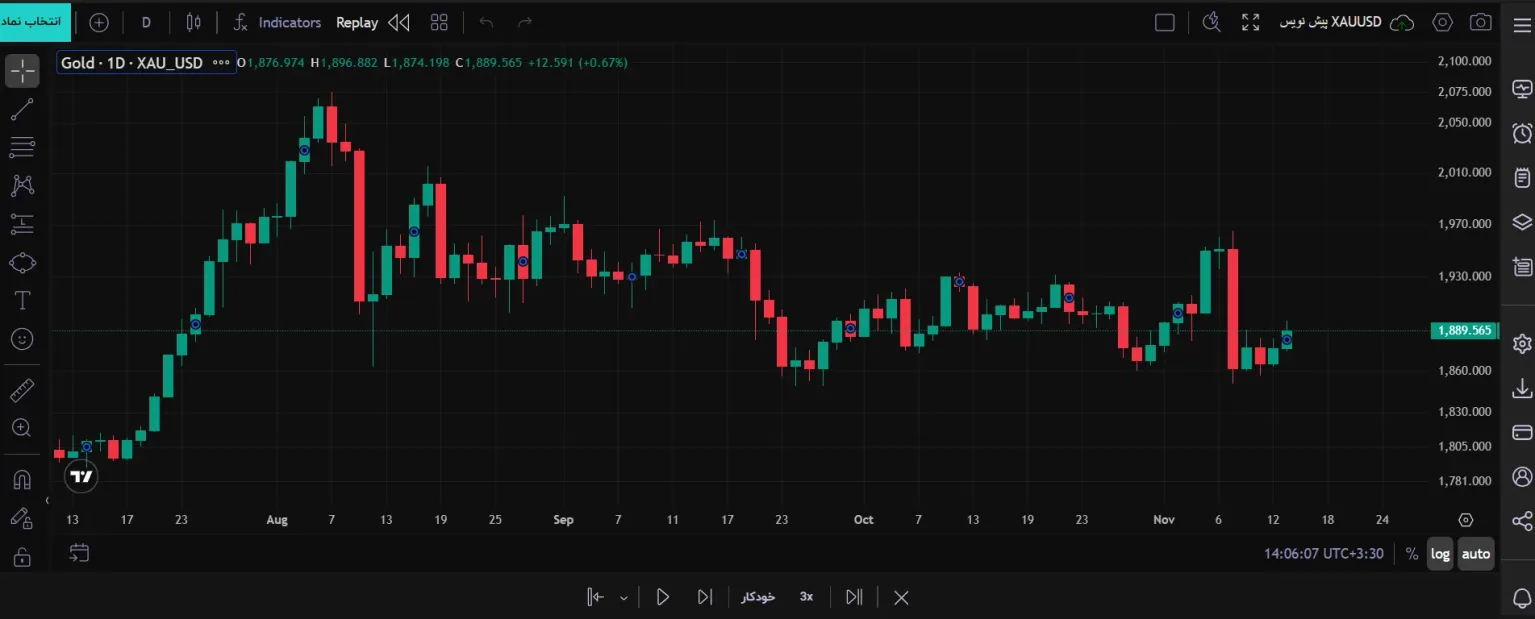Open the Indicators menu

pos(277,22)
